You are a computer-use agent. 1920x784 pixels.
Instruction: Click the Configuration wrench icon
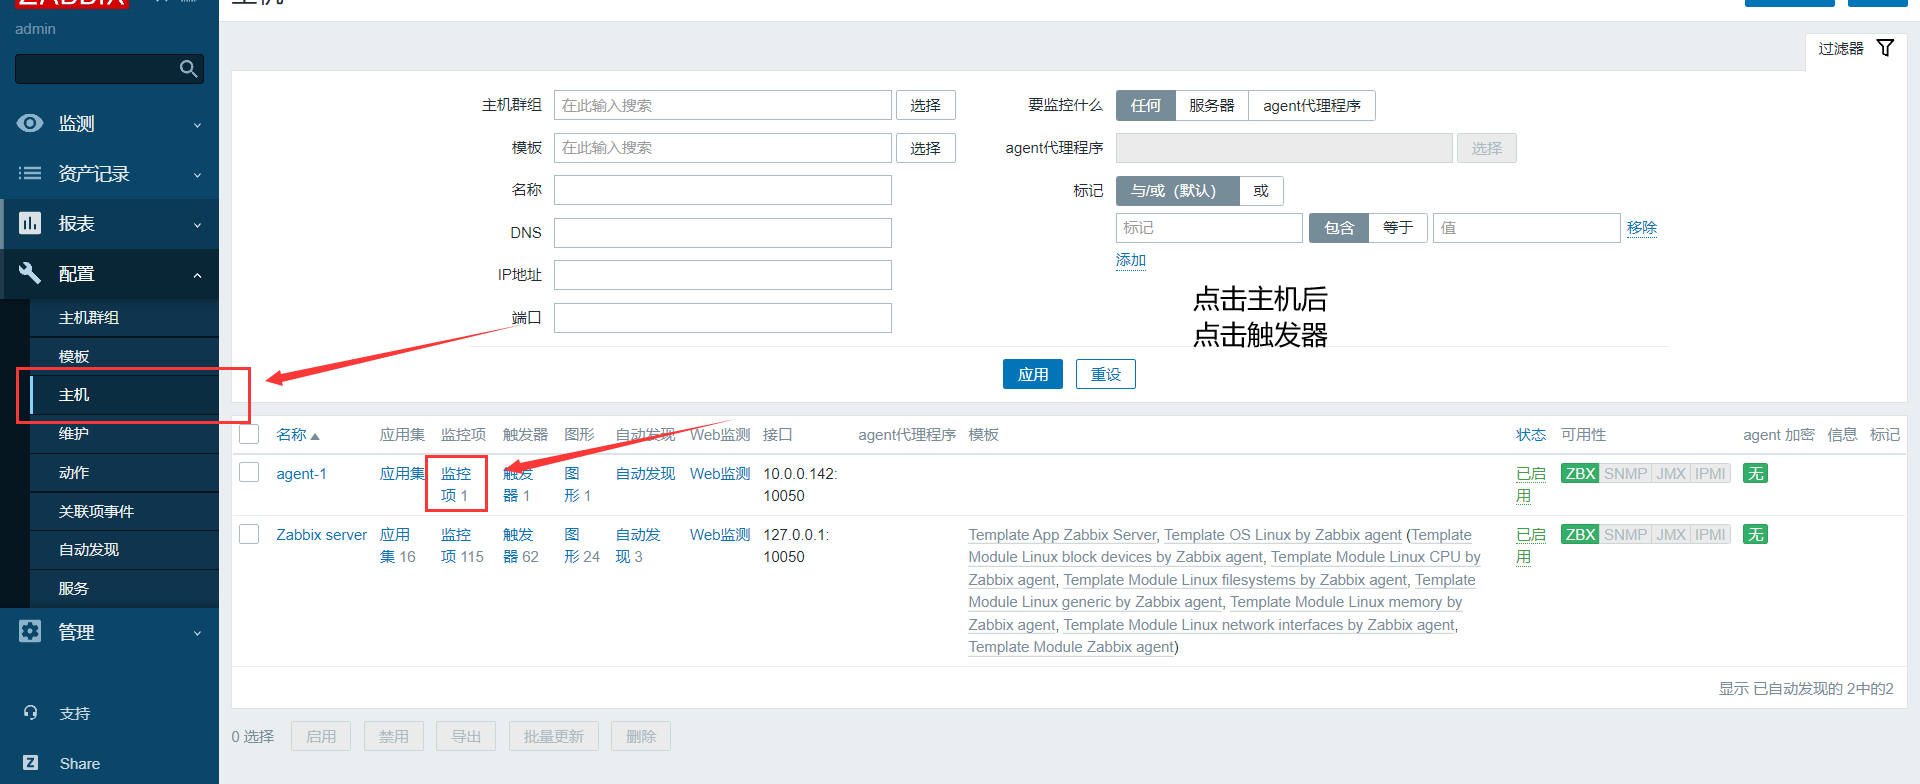click(x=30, y=273)
